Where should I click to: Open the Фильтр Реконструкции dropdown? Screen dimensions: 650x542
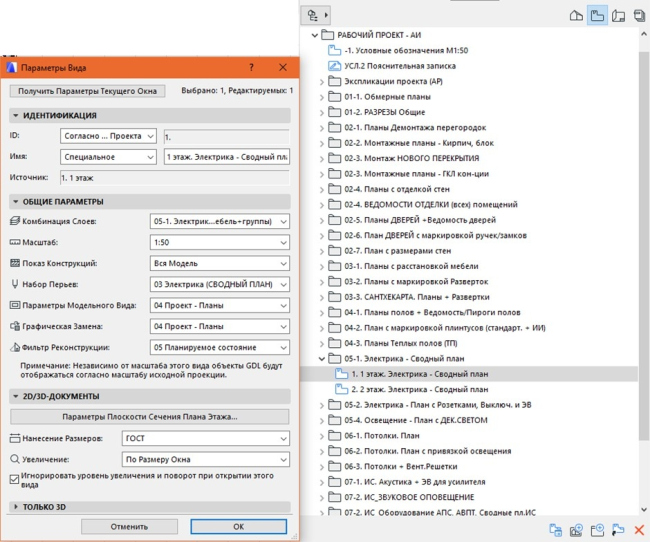pyautogui.click(x=219, y=347)
